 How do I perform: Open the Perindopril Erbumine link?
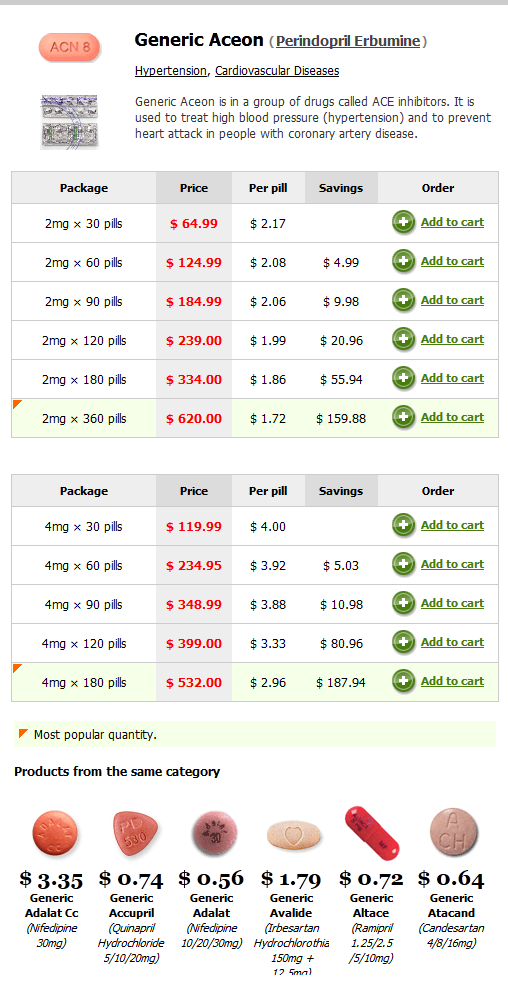[x=348, y=41]
